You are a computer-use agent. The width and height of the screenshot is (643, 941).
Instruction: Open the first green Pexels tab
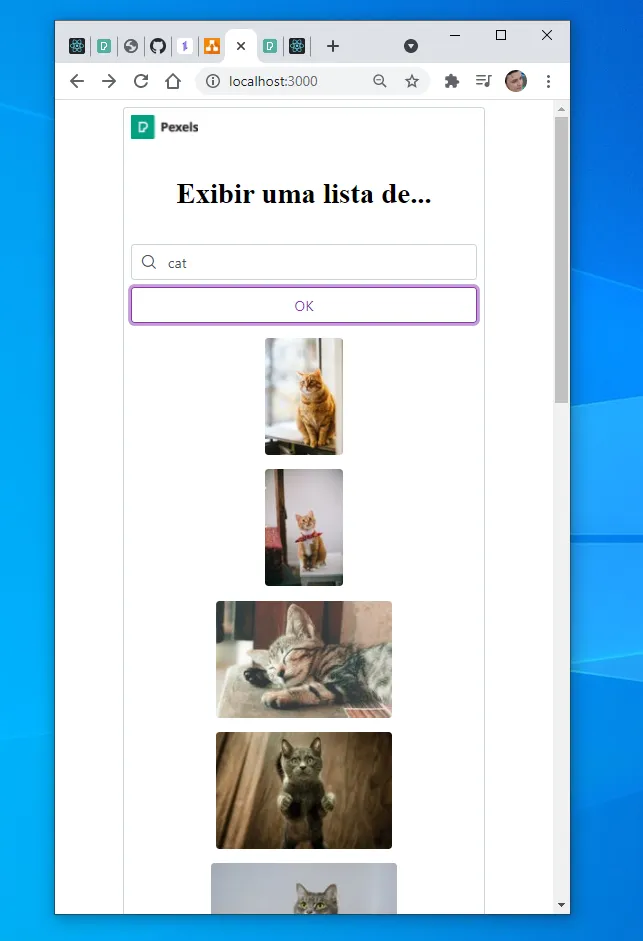click(104, 46)
